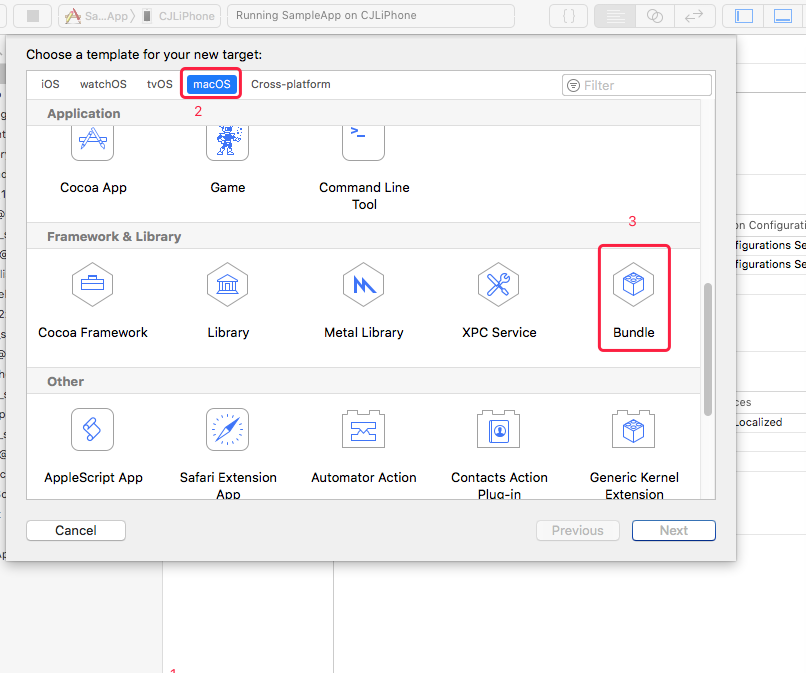Toggle the debug area panel
The height and width of the screenshot is (673, 806).
[783, 16]
